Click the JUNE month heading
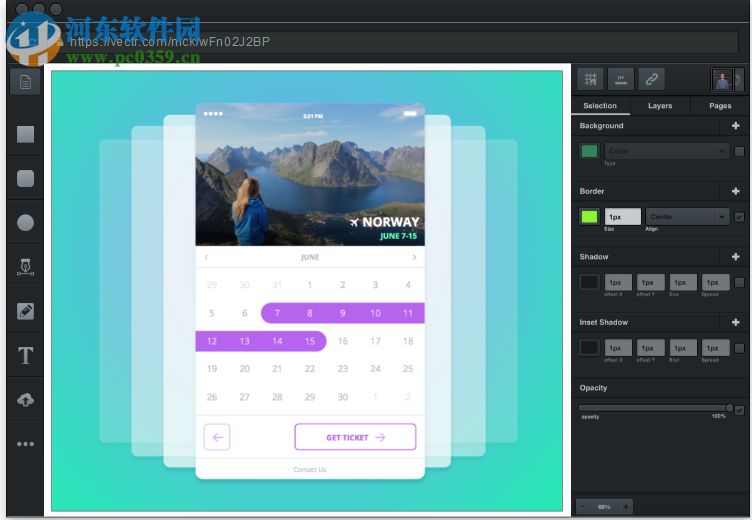 click(310, 257)
